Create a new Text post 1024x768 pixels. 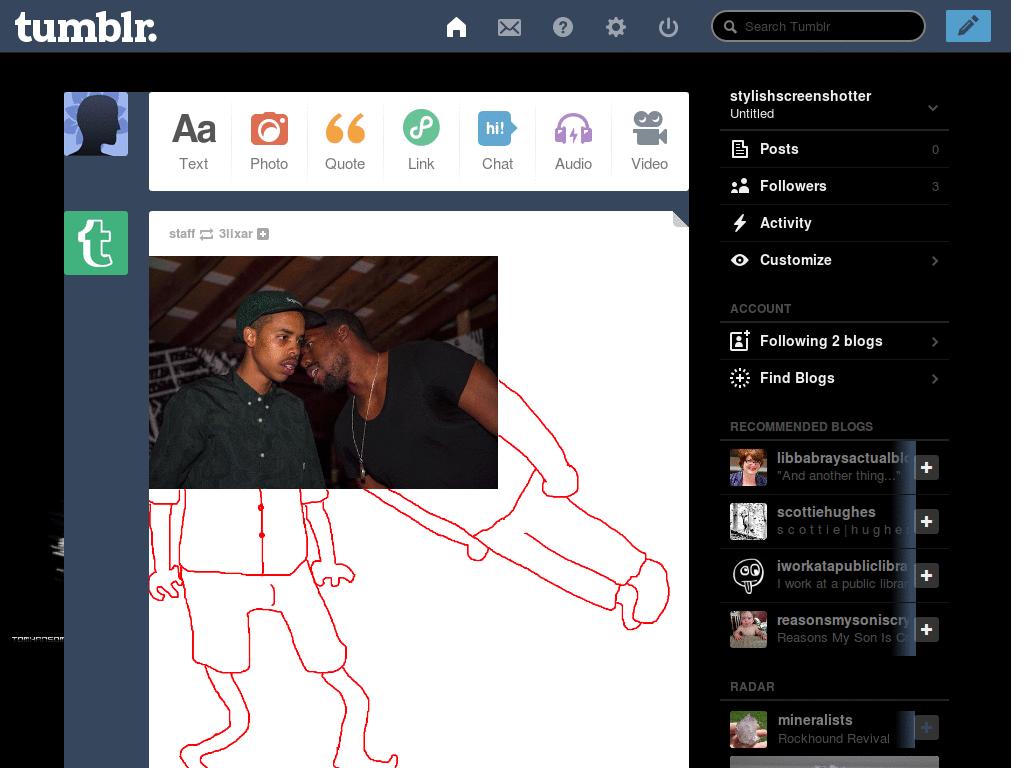pyautogui.click(x=194, y=142)
